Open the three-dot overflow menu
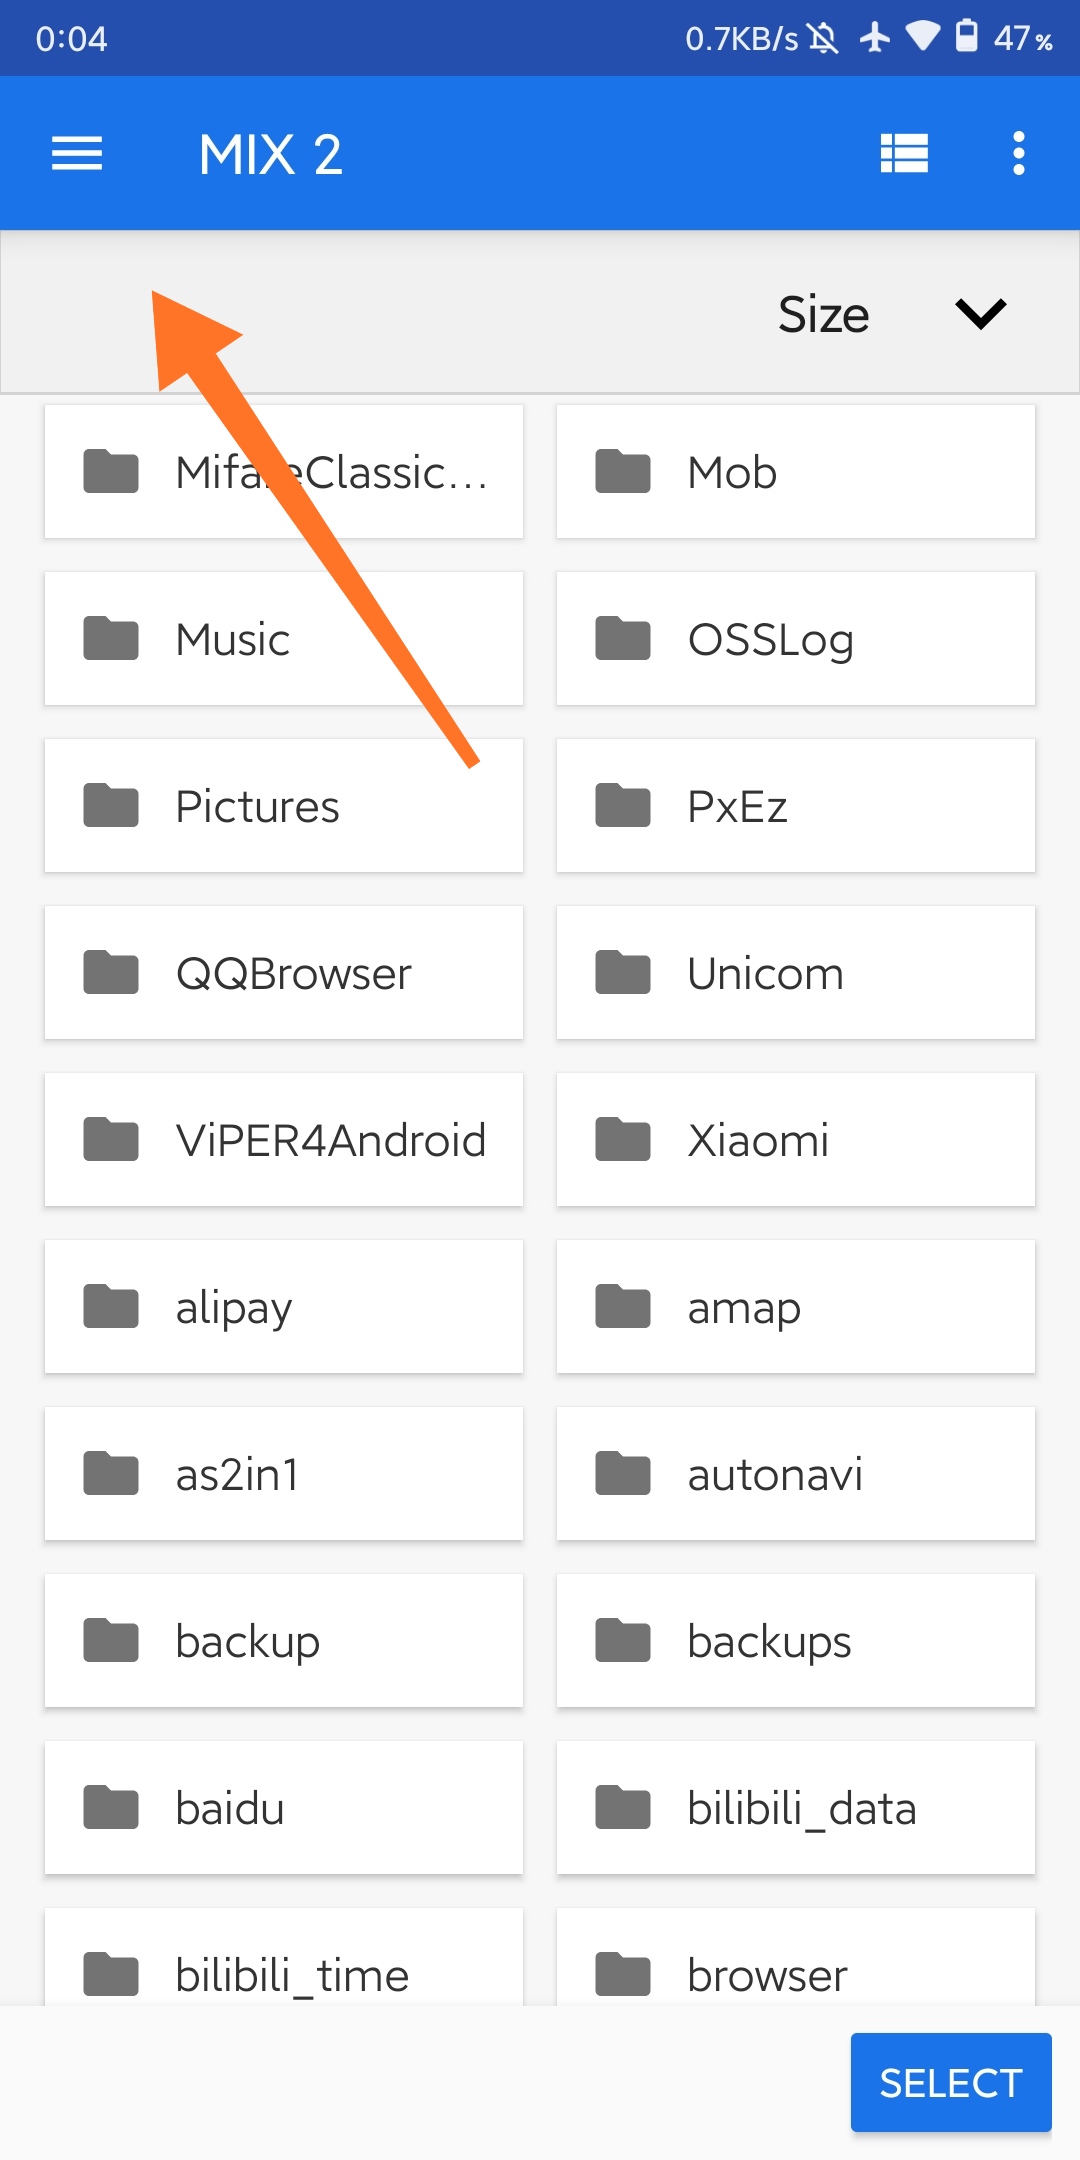Viewport: 1080px width, 2160px height. (x=1018, y=154)
